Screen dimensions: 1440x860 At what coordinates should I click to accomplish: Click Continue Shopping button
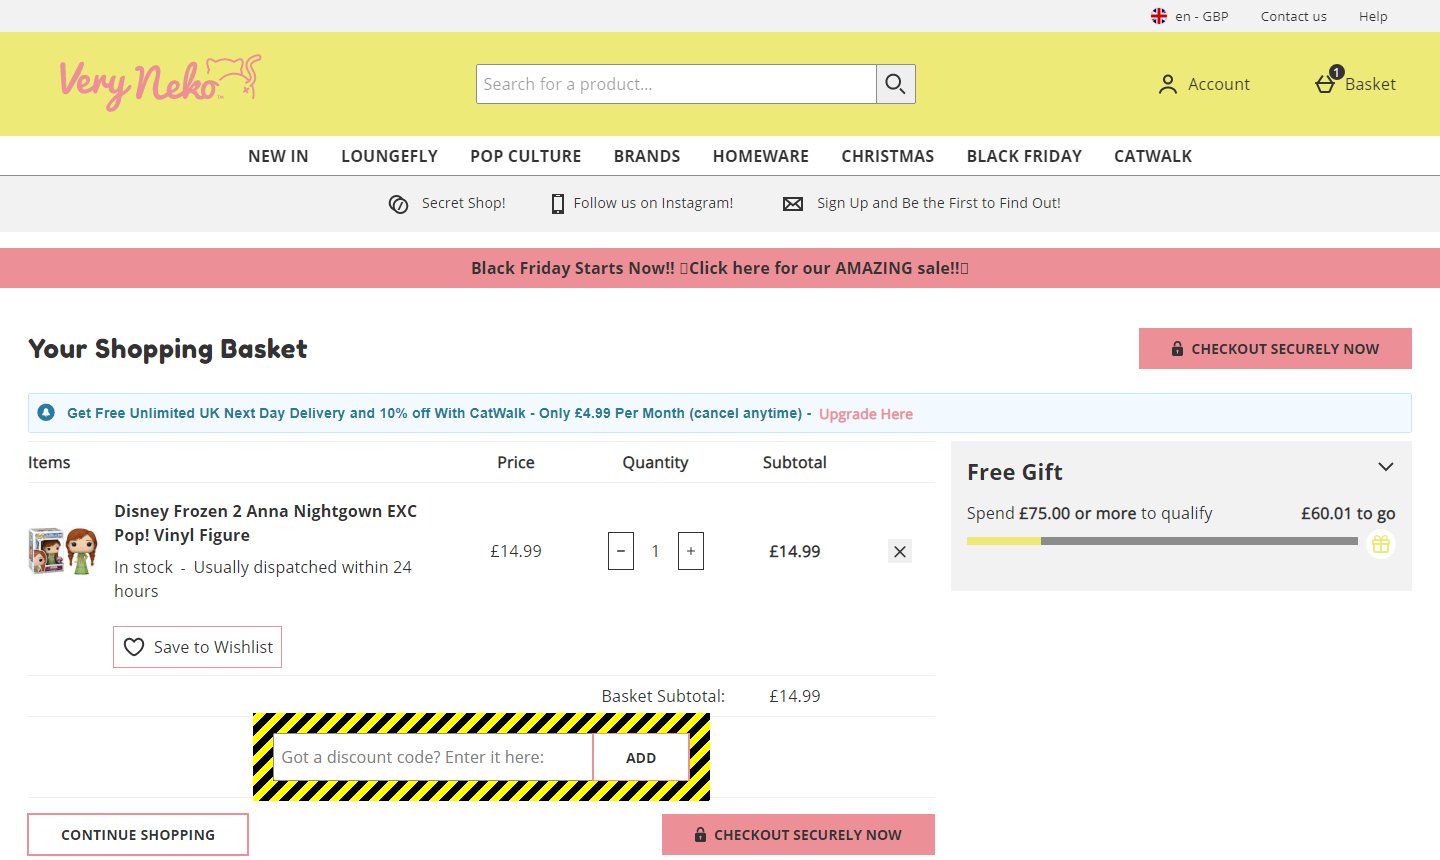(x=138, y=834)
